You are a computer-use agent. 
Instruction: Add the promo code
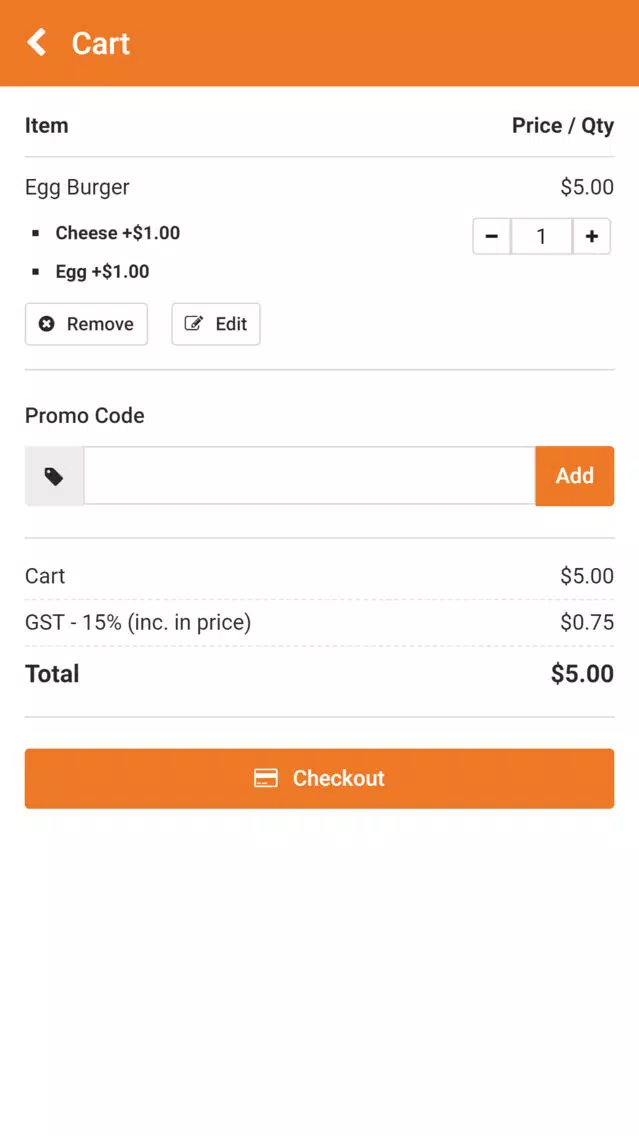pos(575,476)
